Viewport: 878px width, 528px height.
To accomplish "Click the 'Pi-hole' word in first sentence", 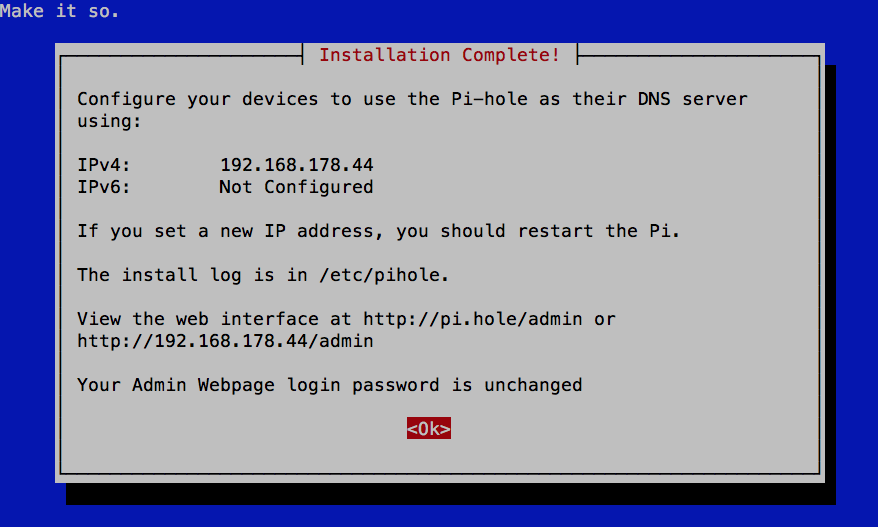I will [x=489, y=99].
